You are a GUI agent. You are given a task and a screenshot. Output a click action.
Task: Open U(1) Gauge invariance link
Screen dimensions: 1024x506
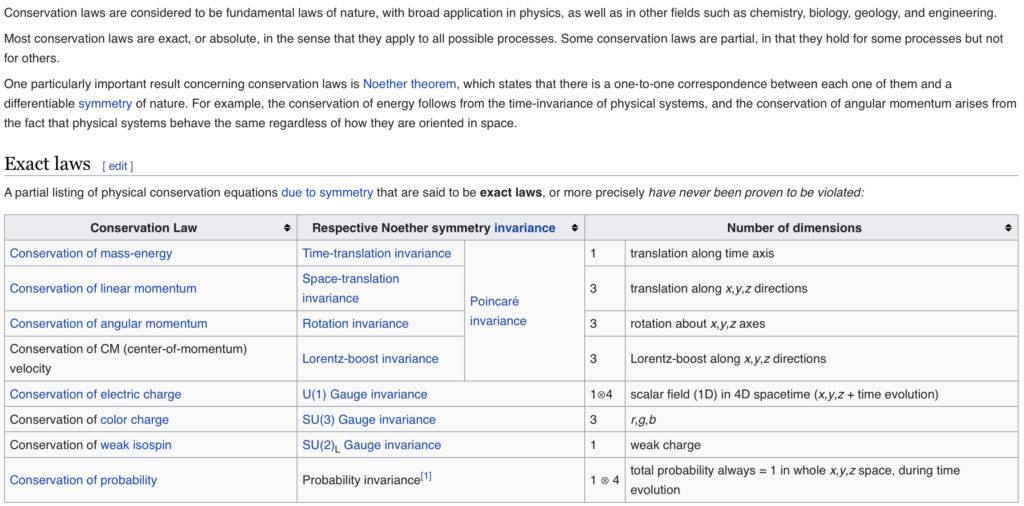click(364, 394)
